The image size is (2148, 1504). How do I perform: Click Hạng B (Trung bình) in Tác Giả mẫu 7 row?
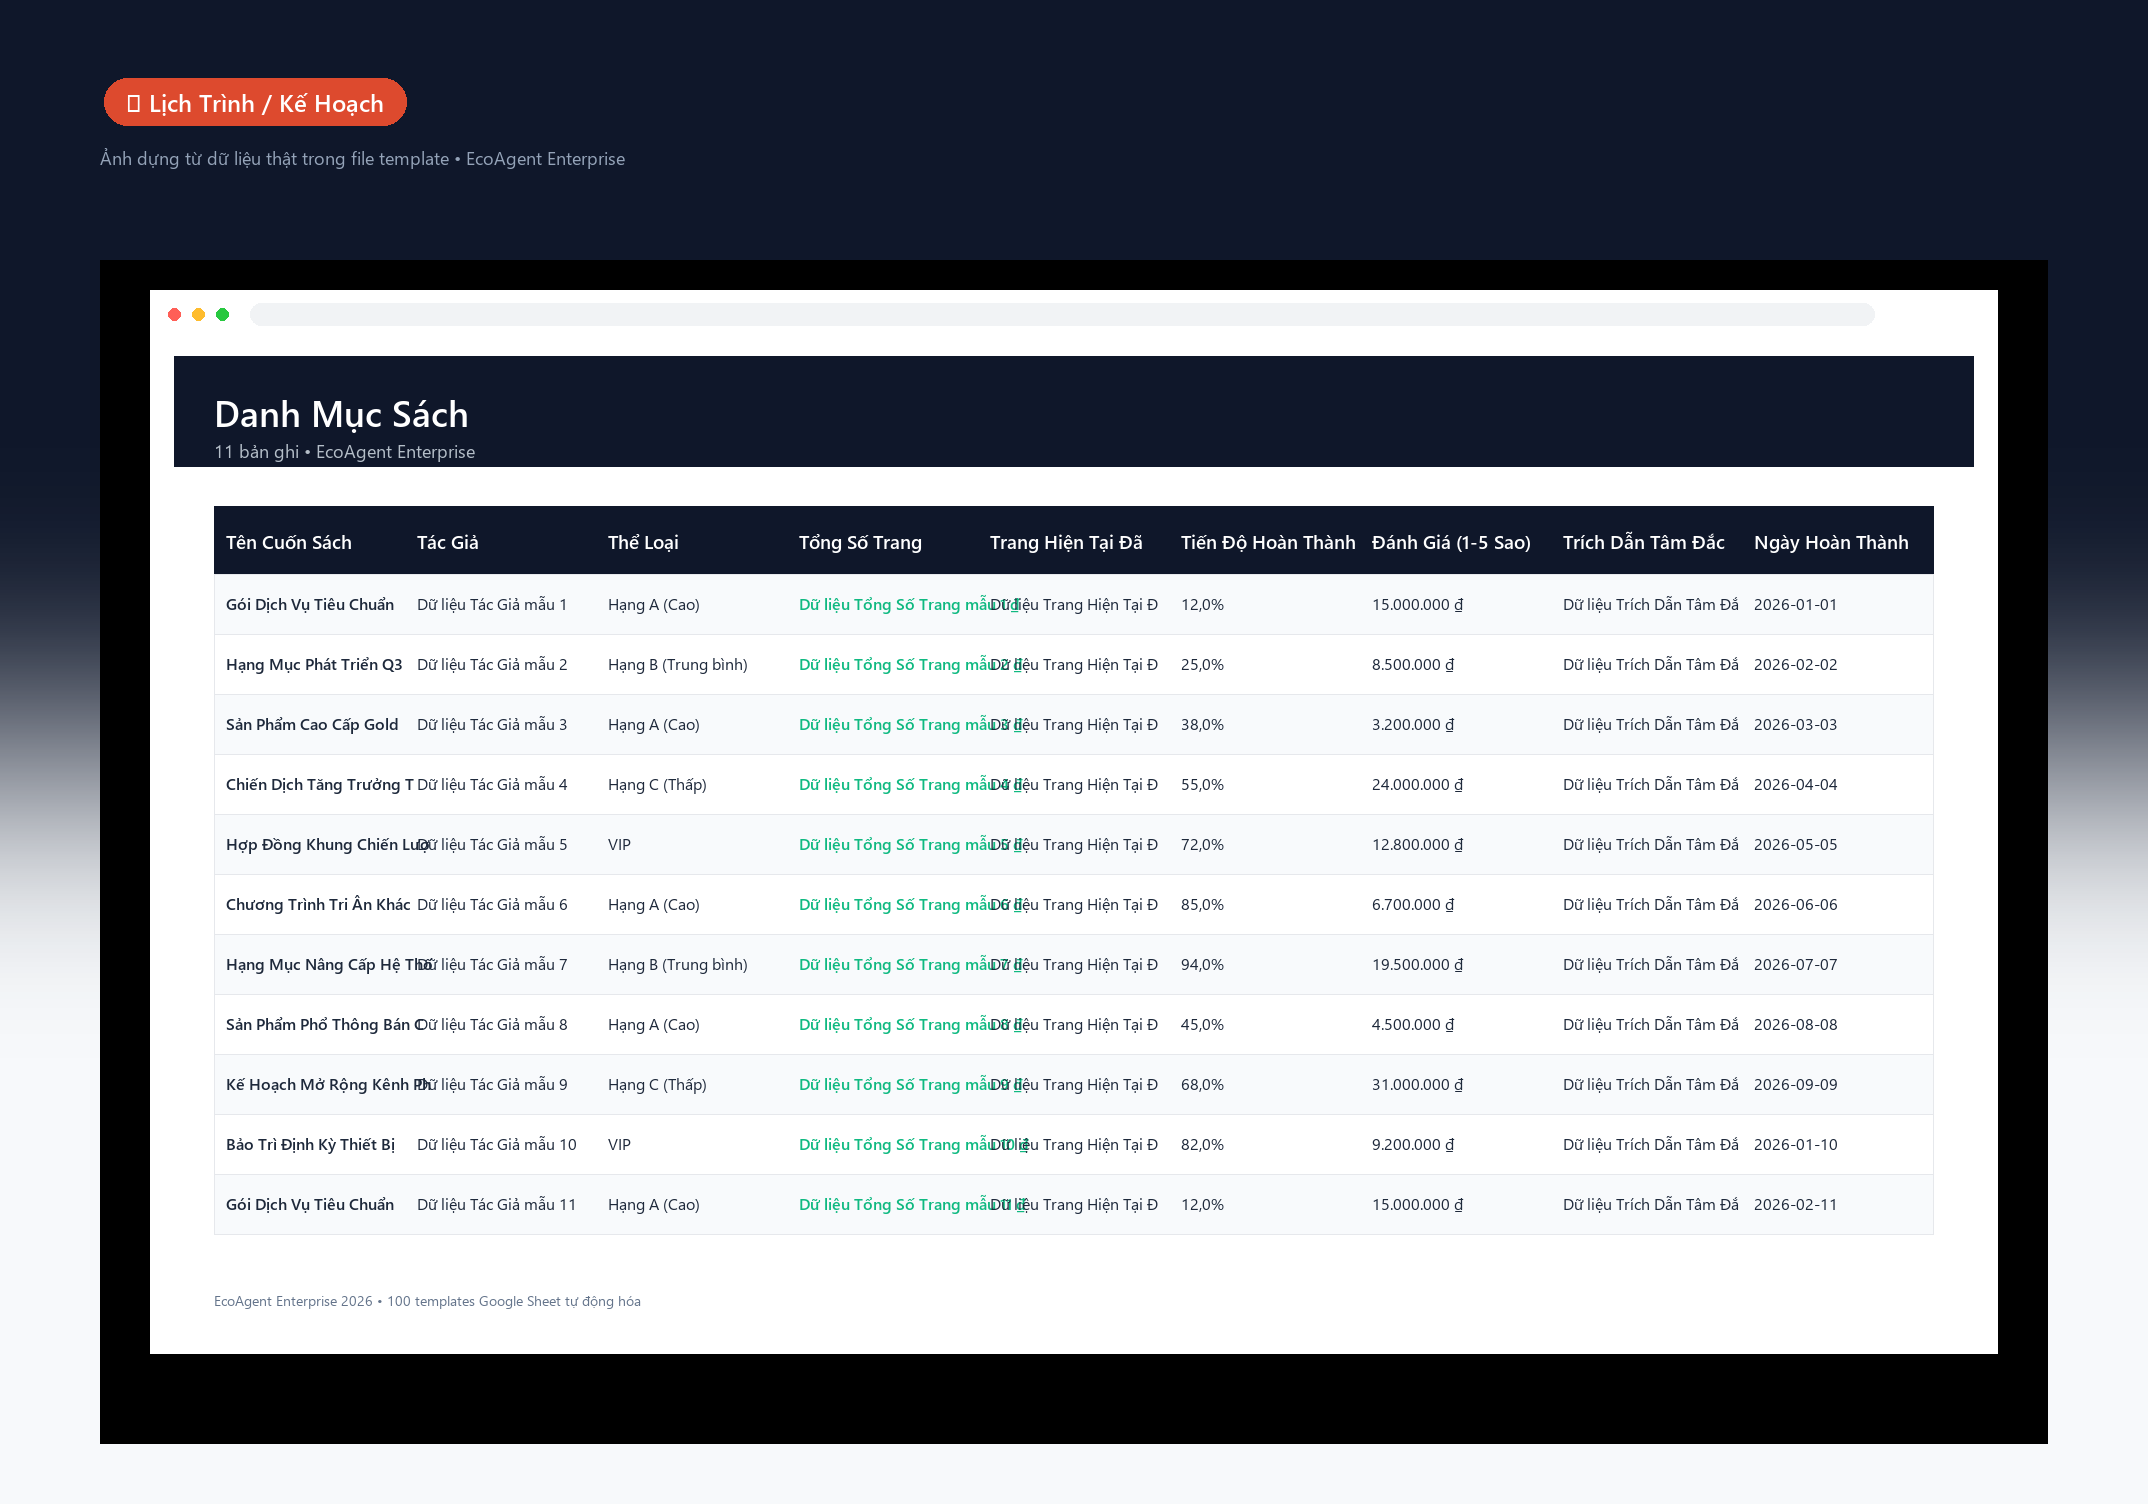click(678, 964)
